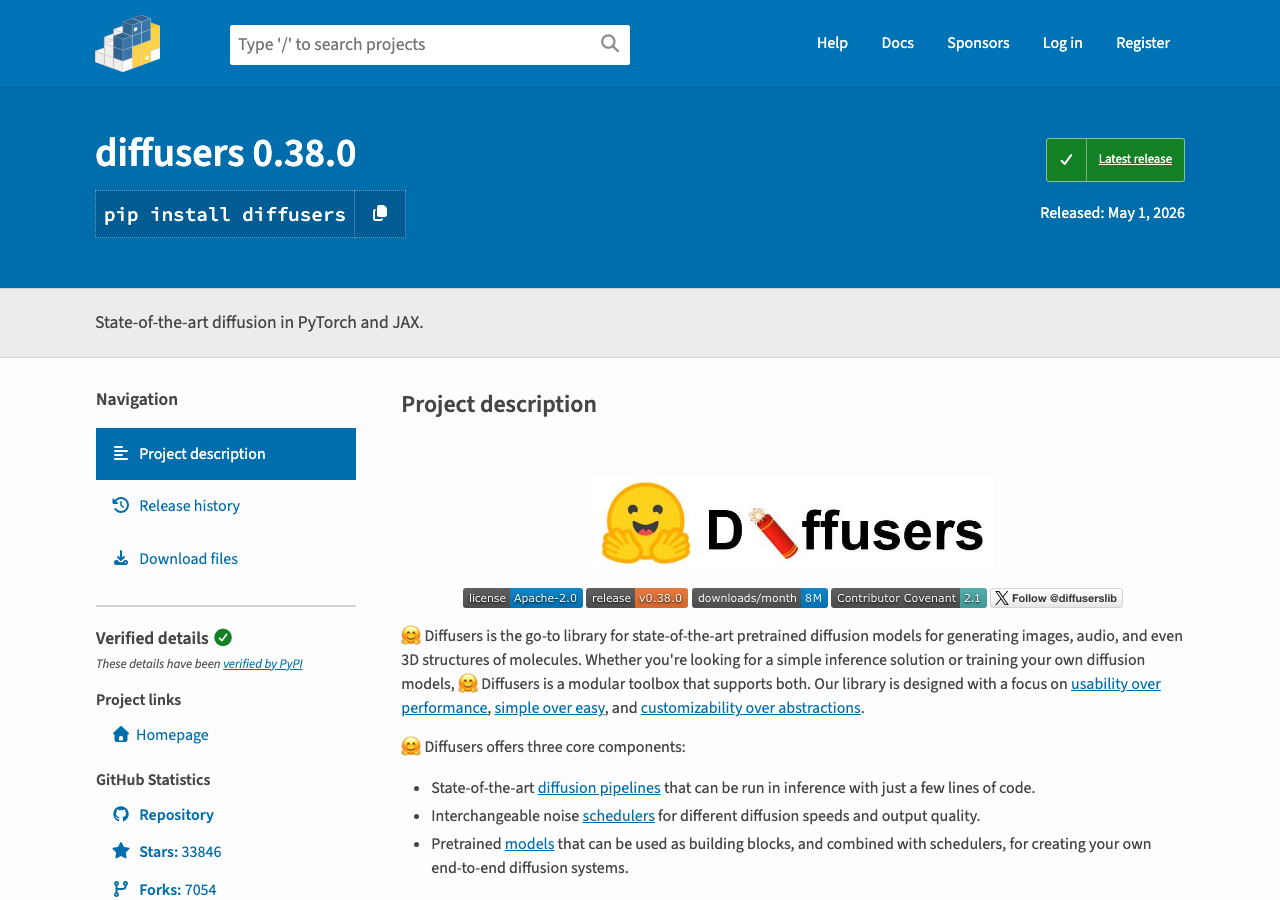Viewport: 1280px width, 900px height.
Task: Click Log in in the header
Action: (x=1062, y=43)
